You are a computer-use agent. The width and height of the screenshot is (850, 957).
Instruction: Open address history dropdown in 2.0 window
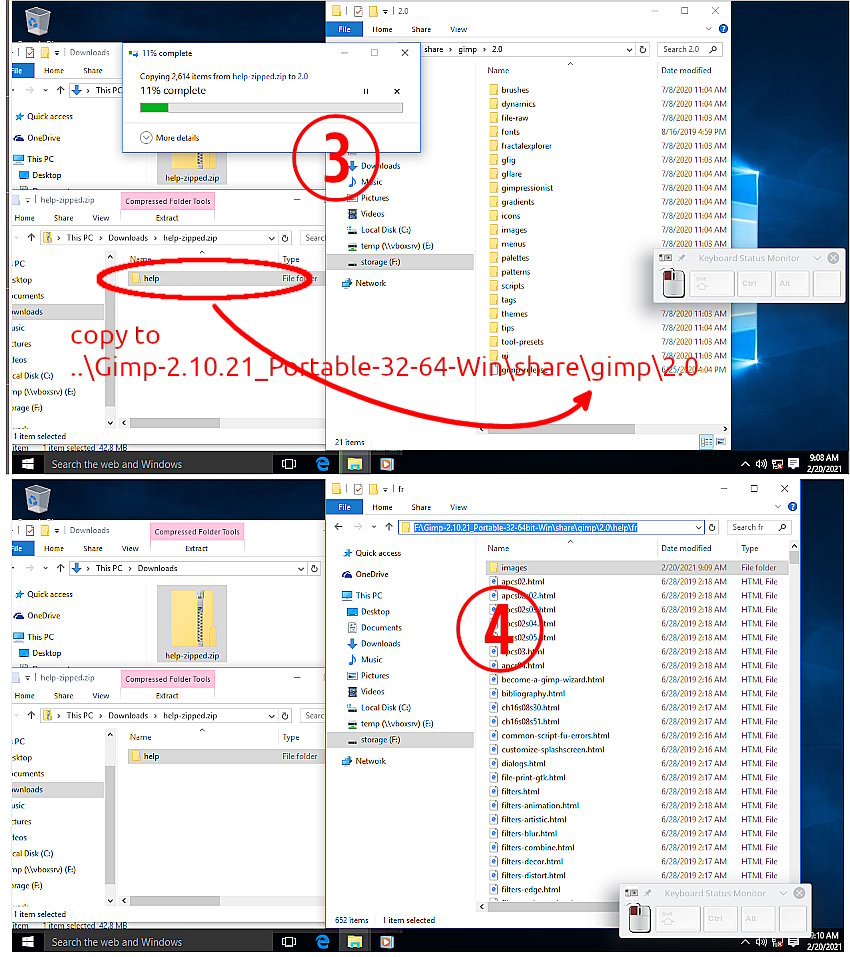(x=629, y=50)
